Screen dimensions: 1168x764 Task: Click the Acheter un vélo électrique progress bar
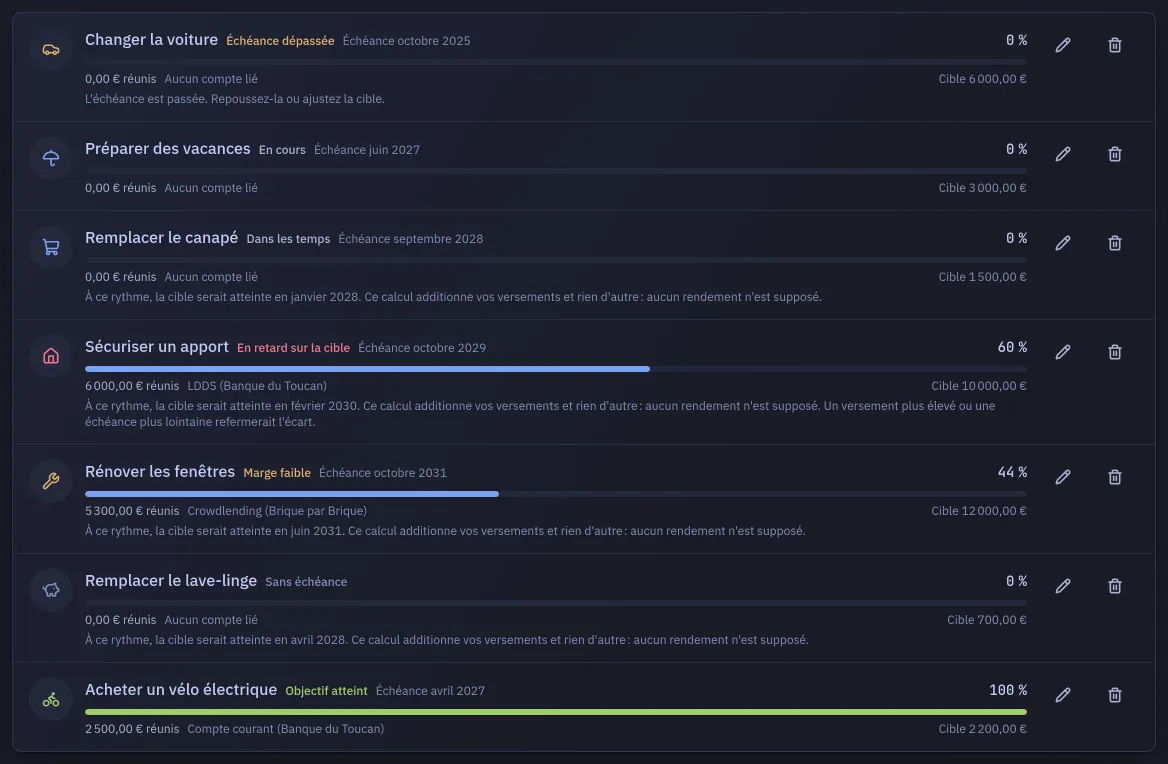pos(556,712)
